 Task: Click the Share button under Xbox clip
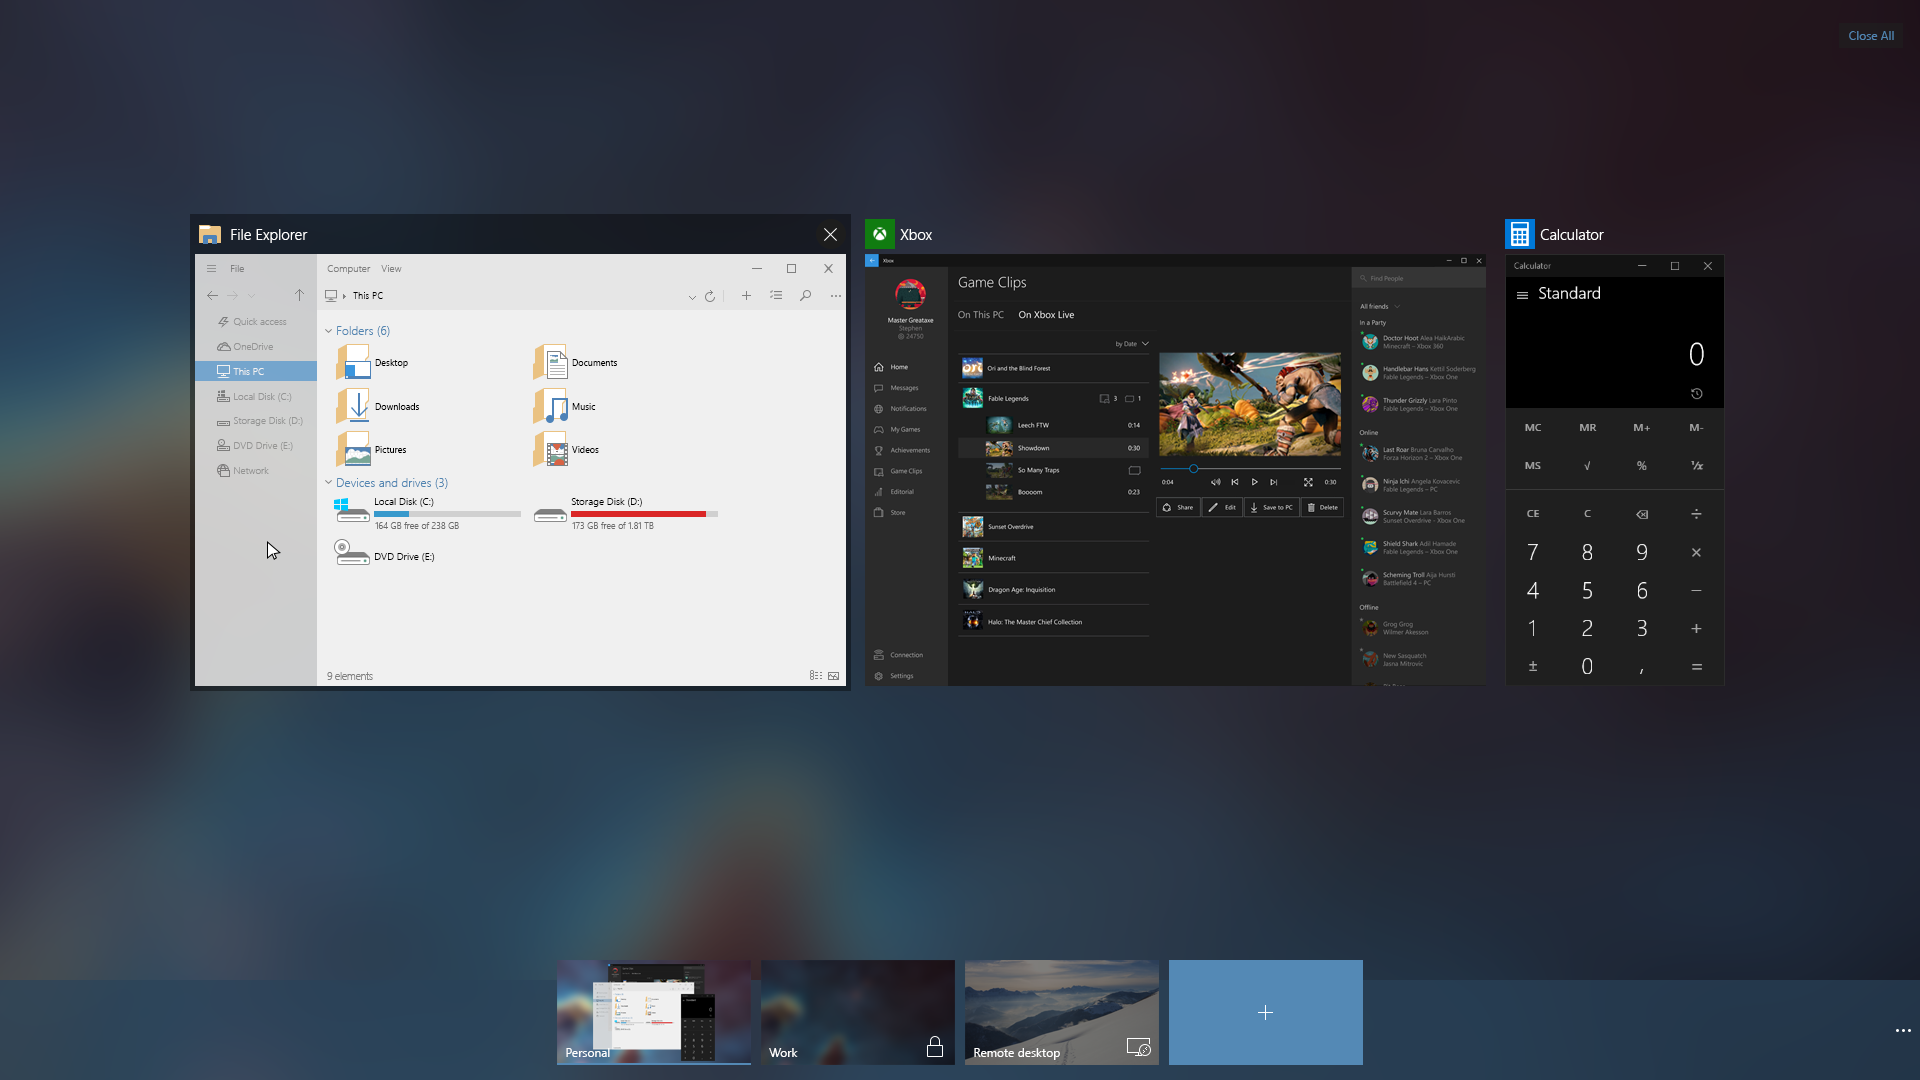click(1178, 507)
